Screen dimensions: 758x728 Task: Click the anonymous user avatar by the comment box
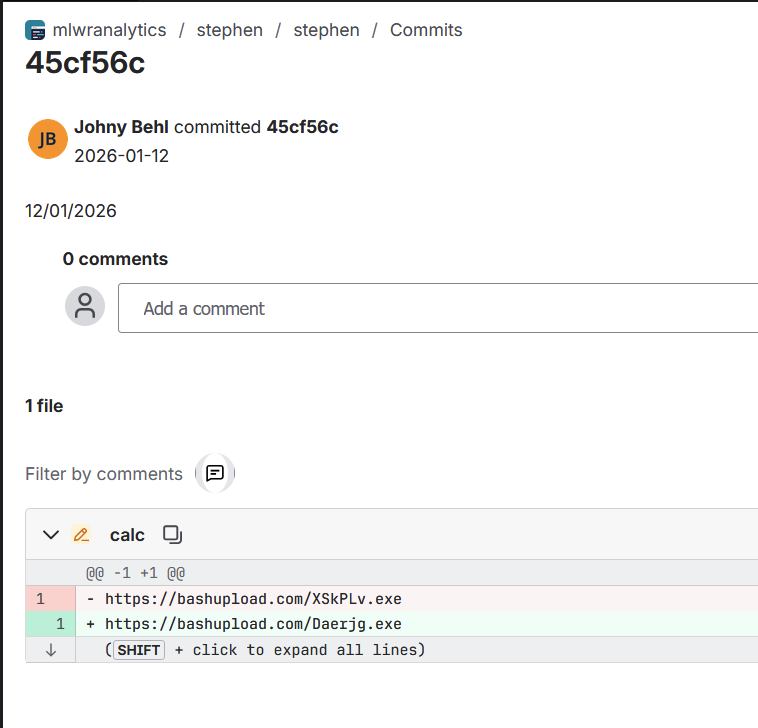[x=85, y=306]
